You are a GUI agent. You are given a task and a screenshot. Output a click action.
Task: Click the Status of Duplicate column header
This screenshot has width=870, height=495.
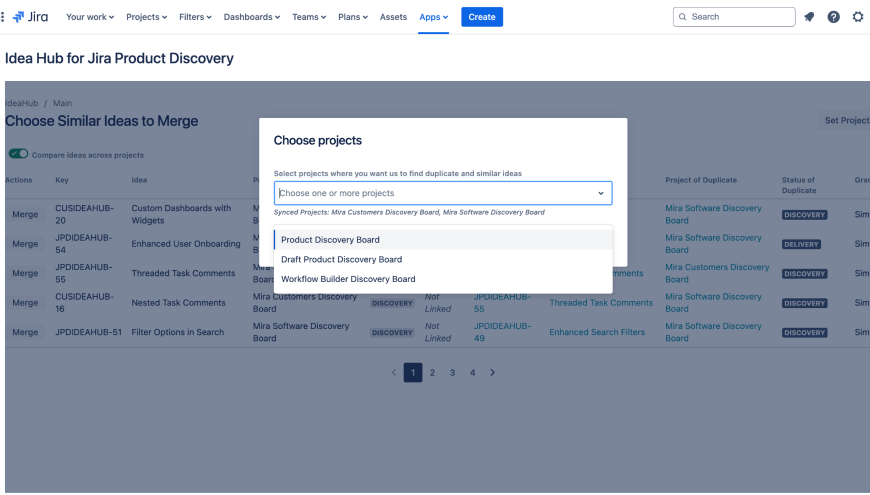(799, 185)
